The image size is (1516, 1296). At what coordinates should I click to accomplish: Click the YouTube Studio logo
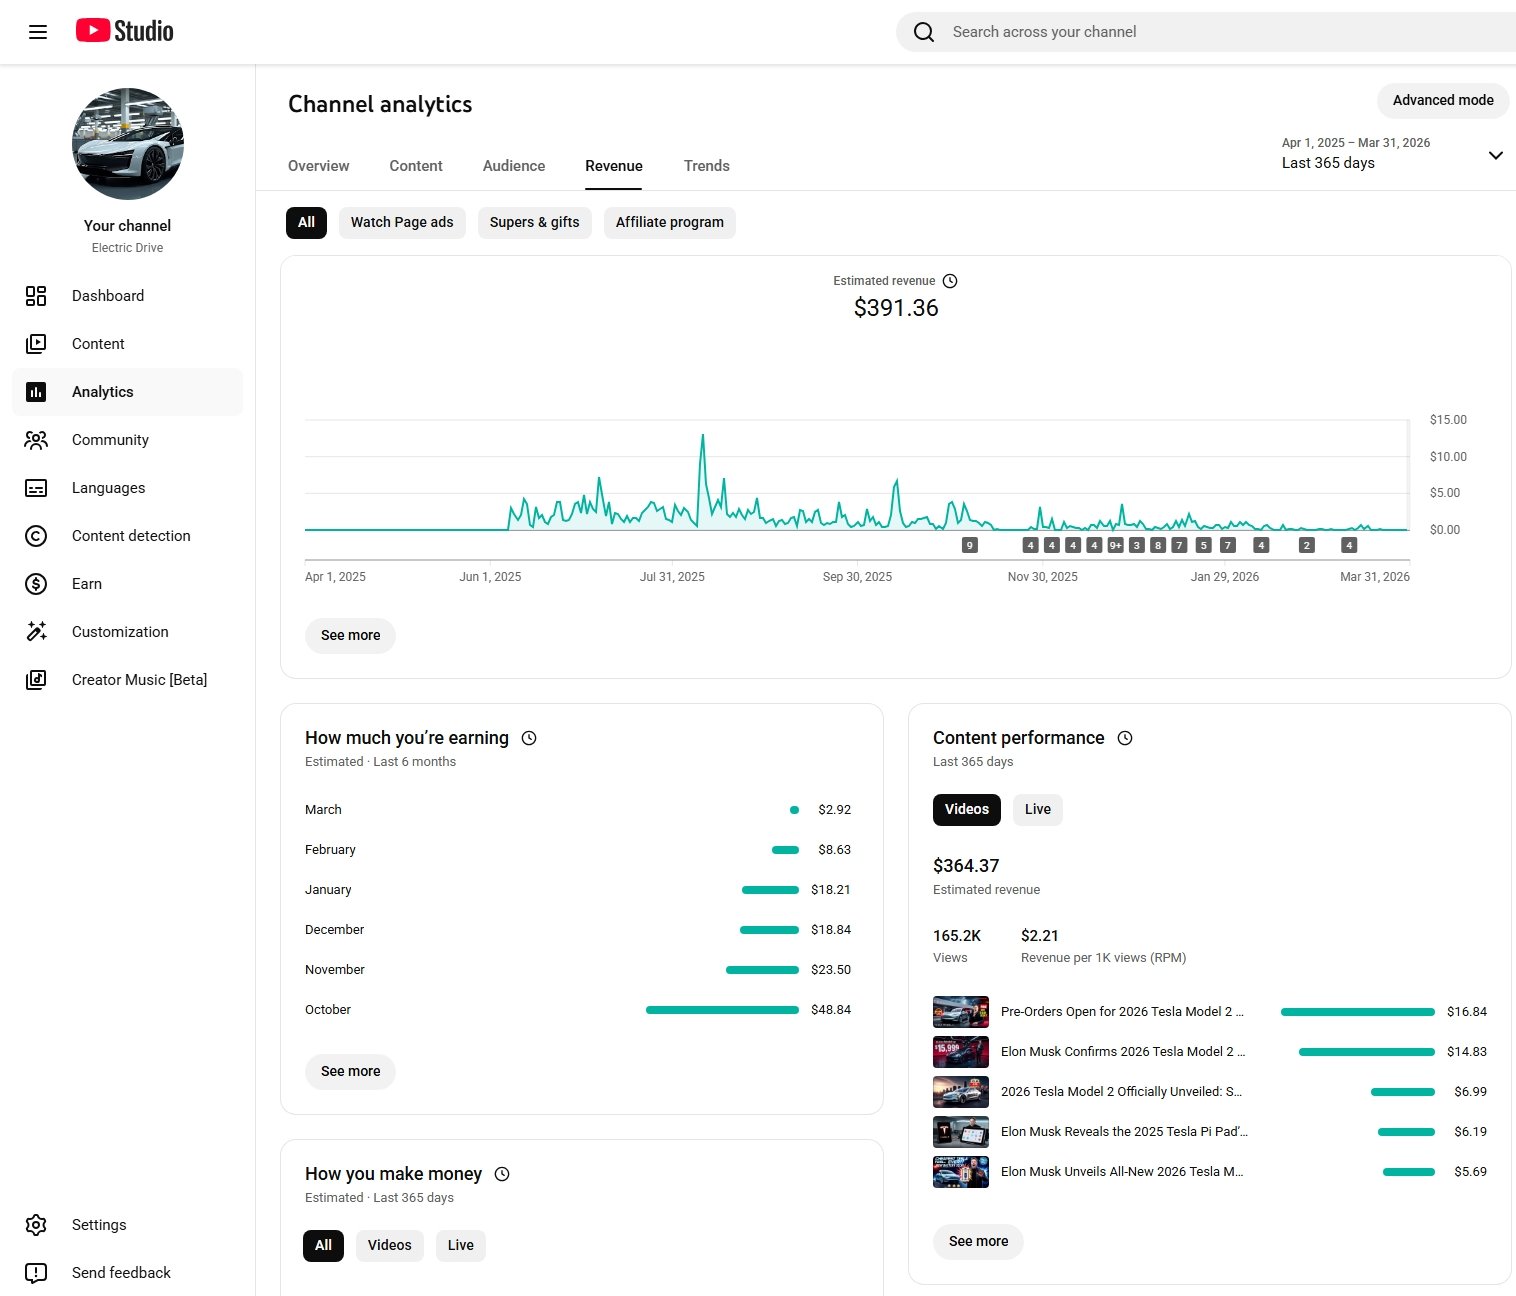point(125,31)
